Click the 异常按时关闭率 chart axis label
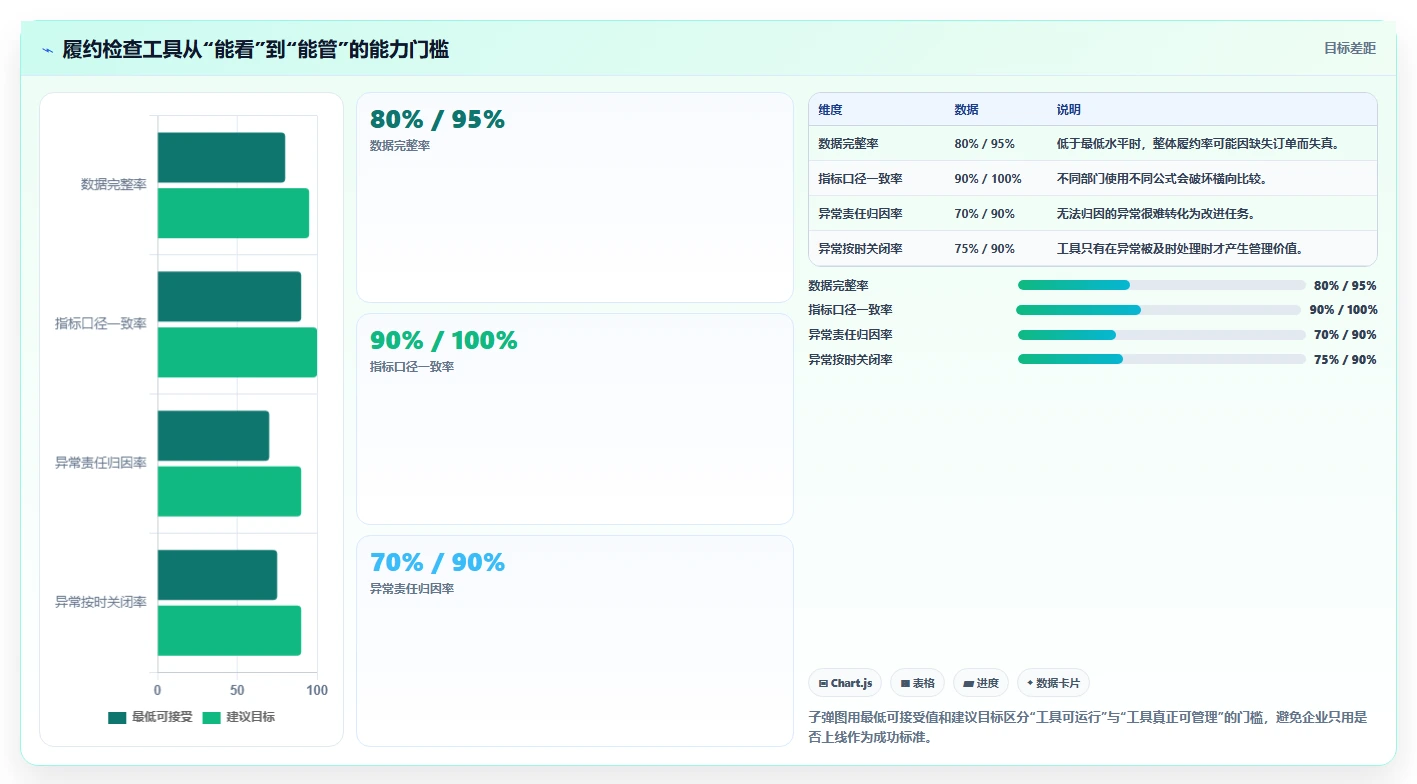This screenshot has width=1417, height=784. tap(101, 602)
